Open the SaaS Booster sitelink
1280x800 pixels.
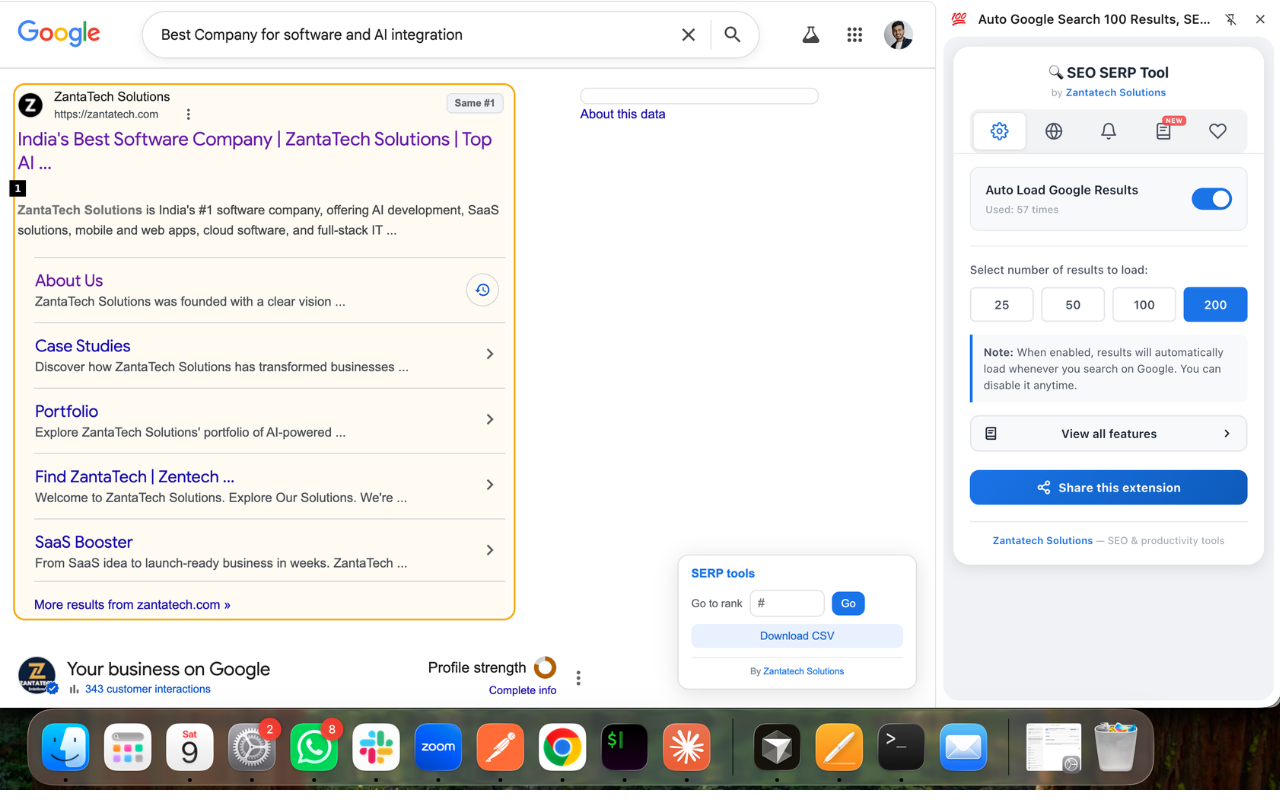pos(84,542)
